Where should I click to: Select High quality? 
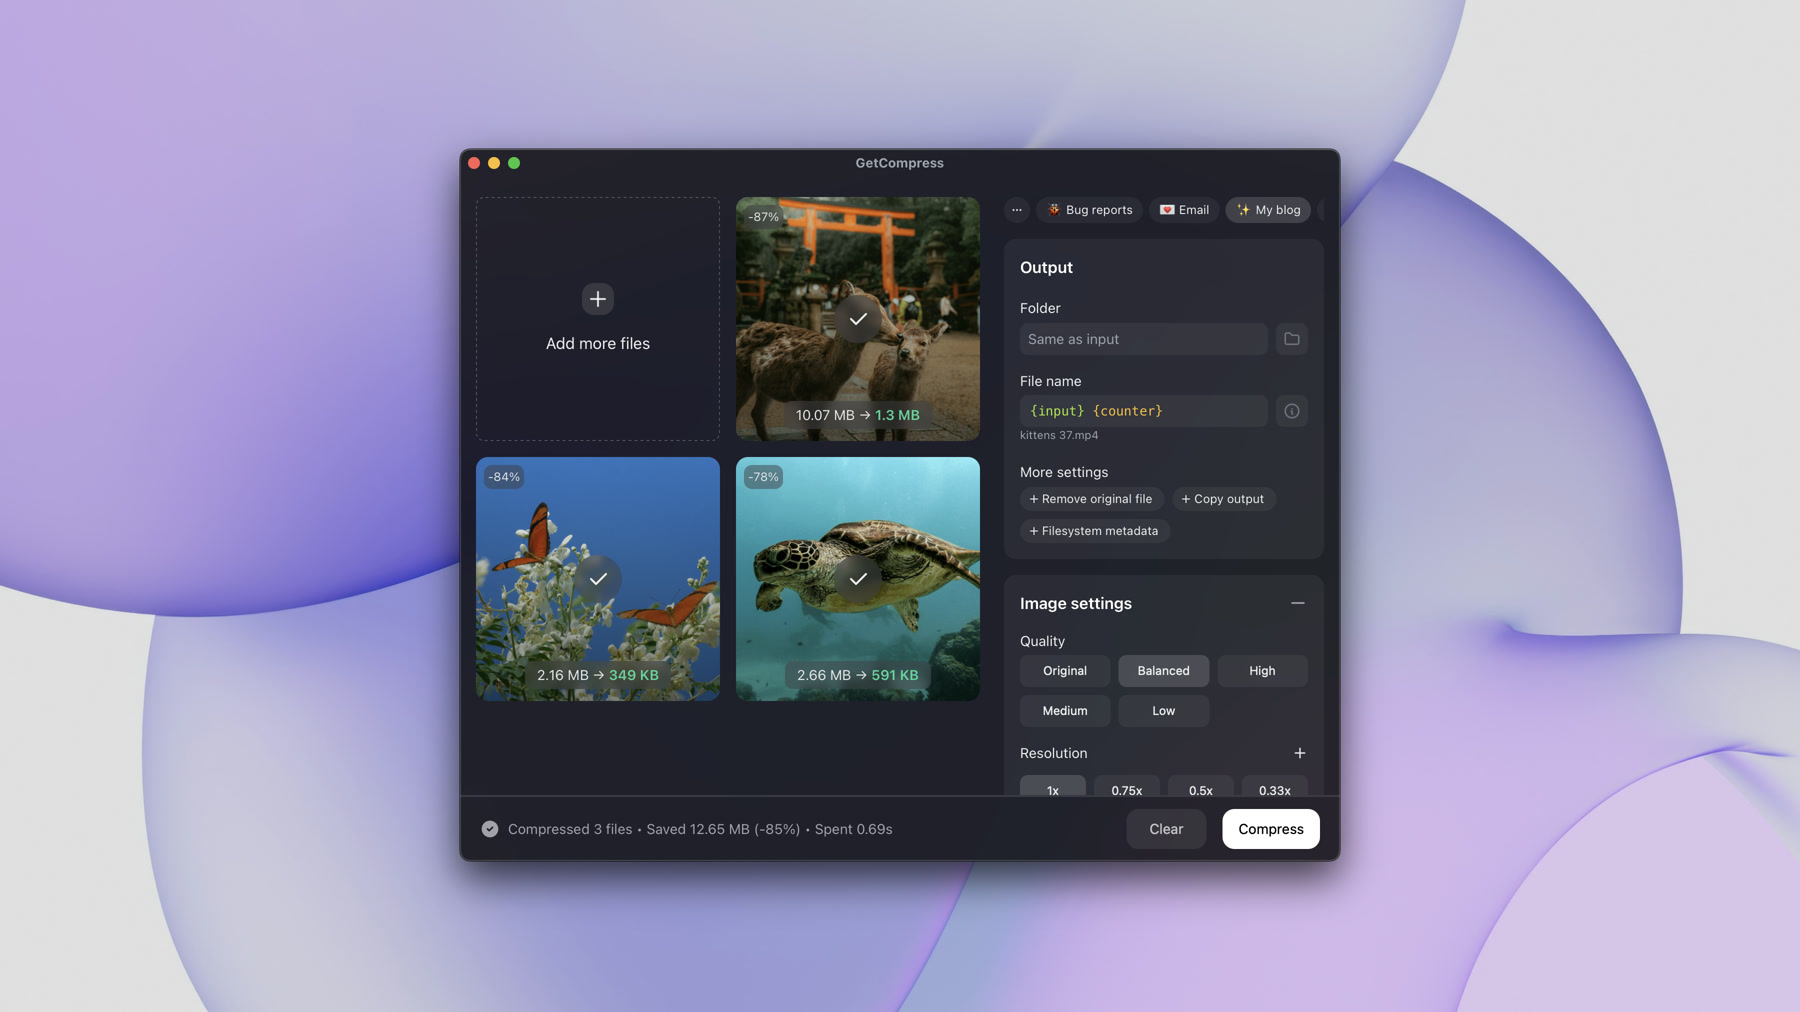pyautogui.click(x=1262, y=671)
